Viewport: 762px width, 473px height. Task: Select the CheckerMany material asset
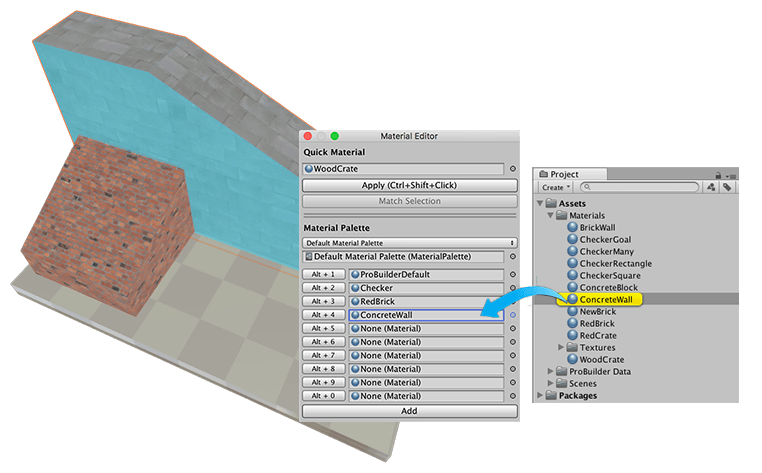click(x=601, y=251)
